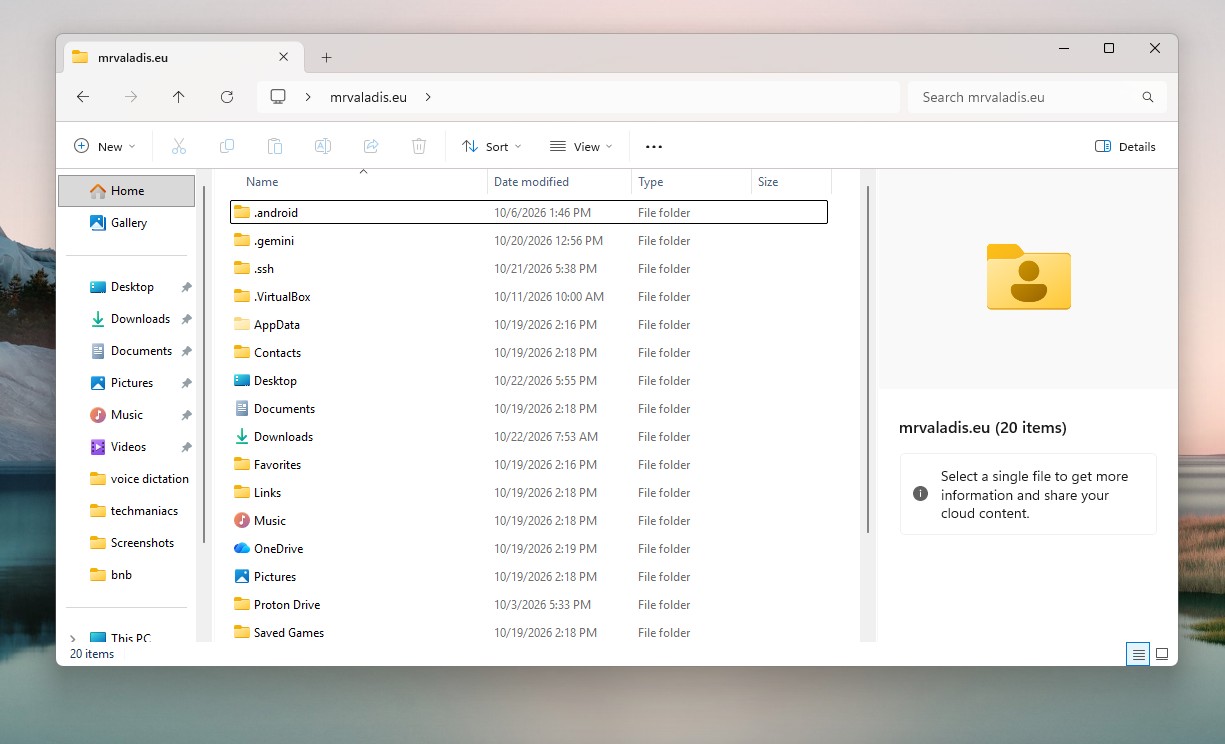Click the Search mrvaladis.eu field
1225x744 pixels.
[1037, 97]
